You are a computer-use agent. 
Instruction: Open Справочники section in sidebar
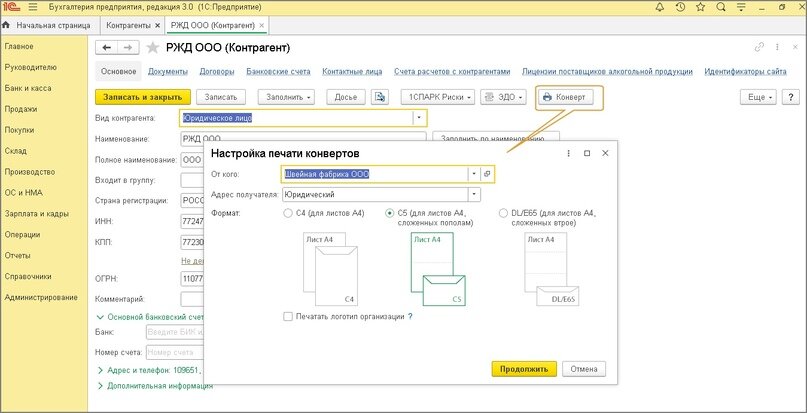pyautogui.click(x=28, y=277)
